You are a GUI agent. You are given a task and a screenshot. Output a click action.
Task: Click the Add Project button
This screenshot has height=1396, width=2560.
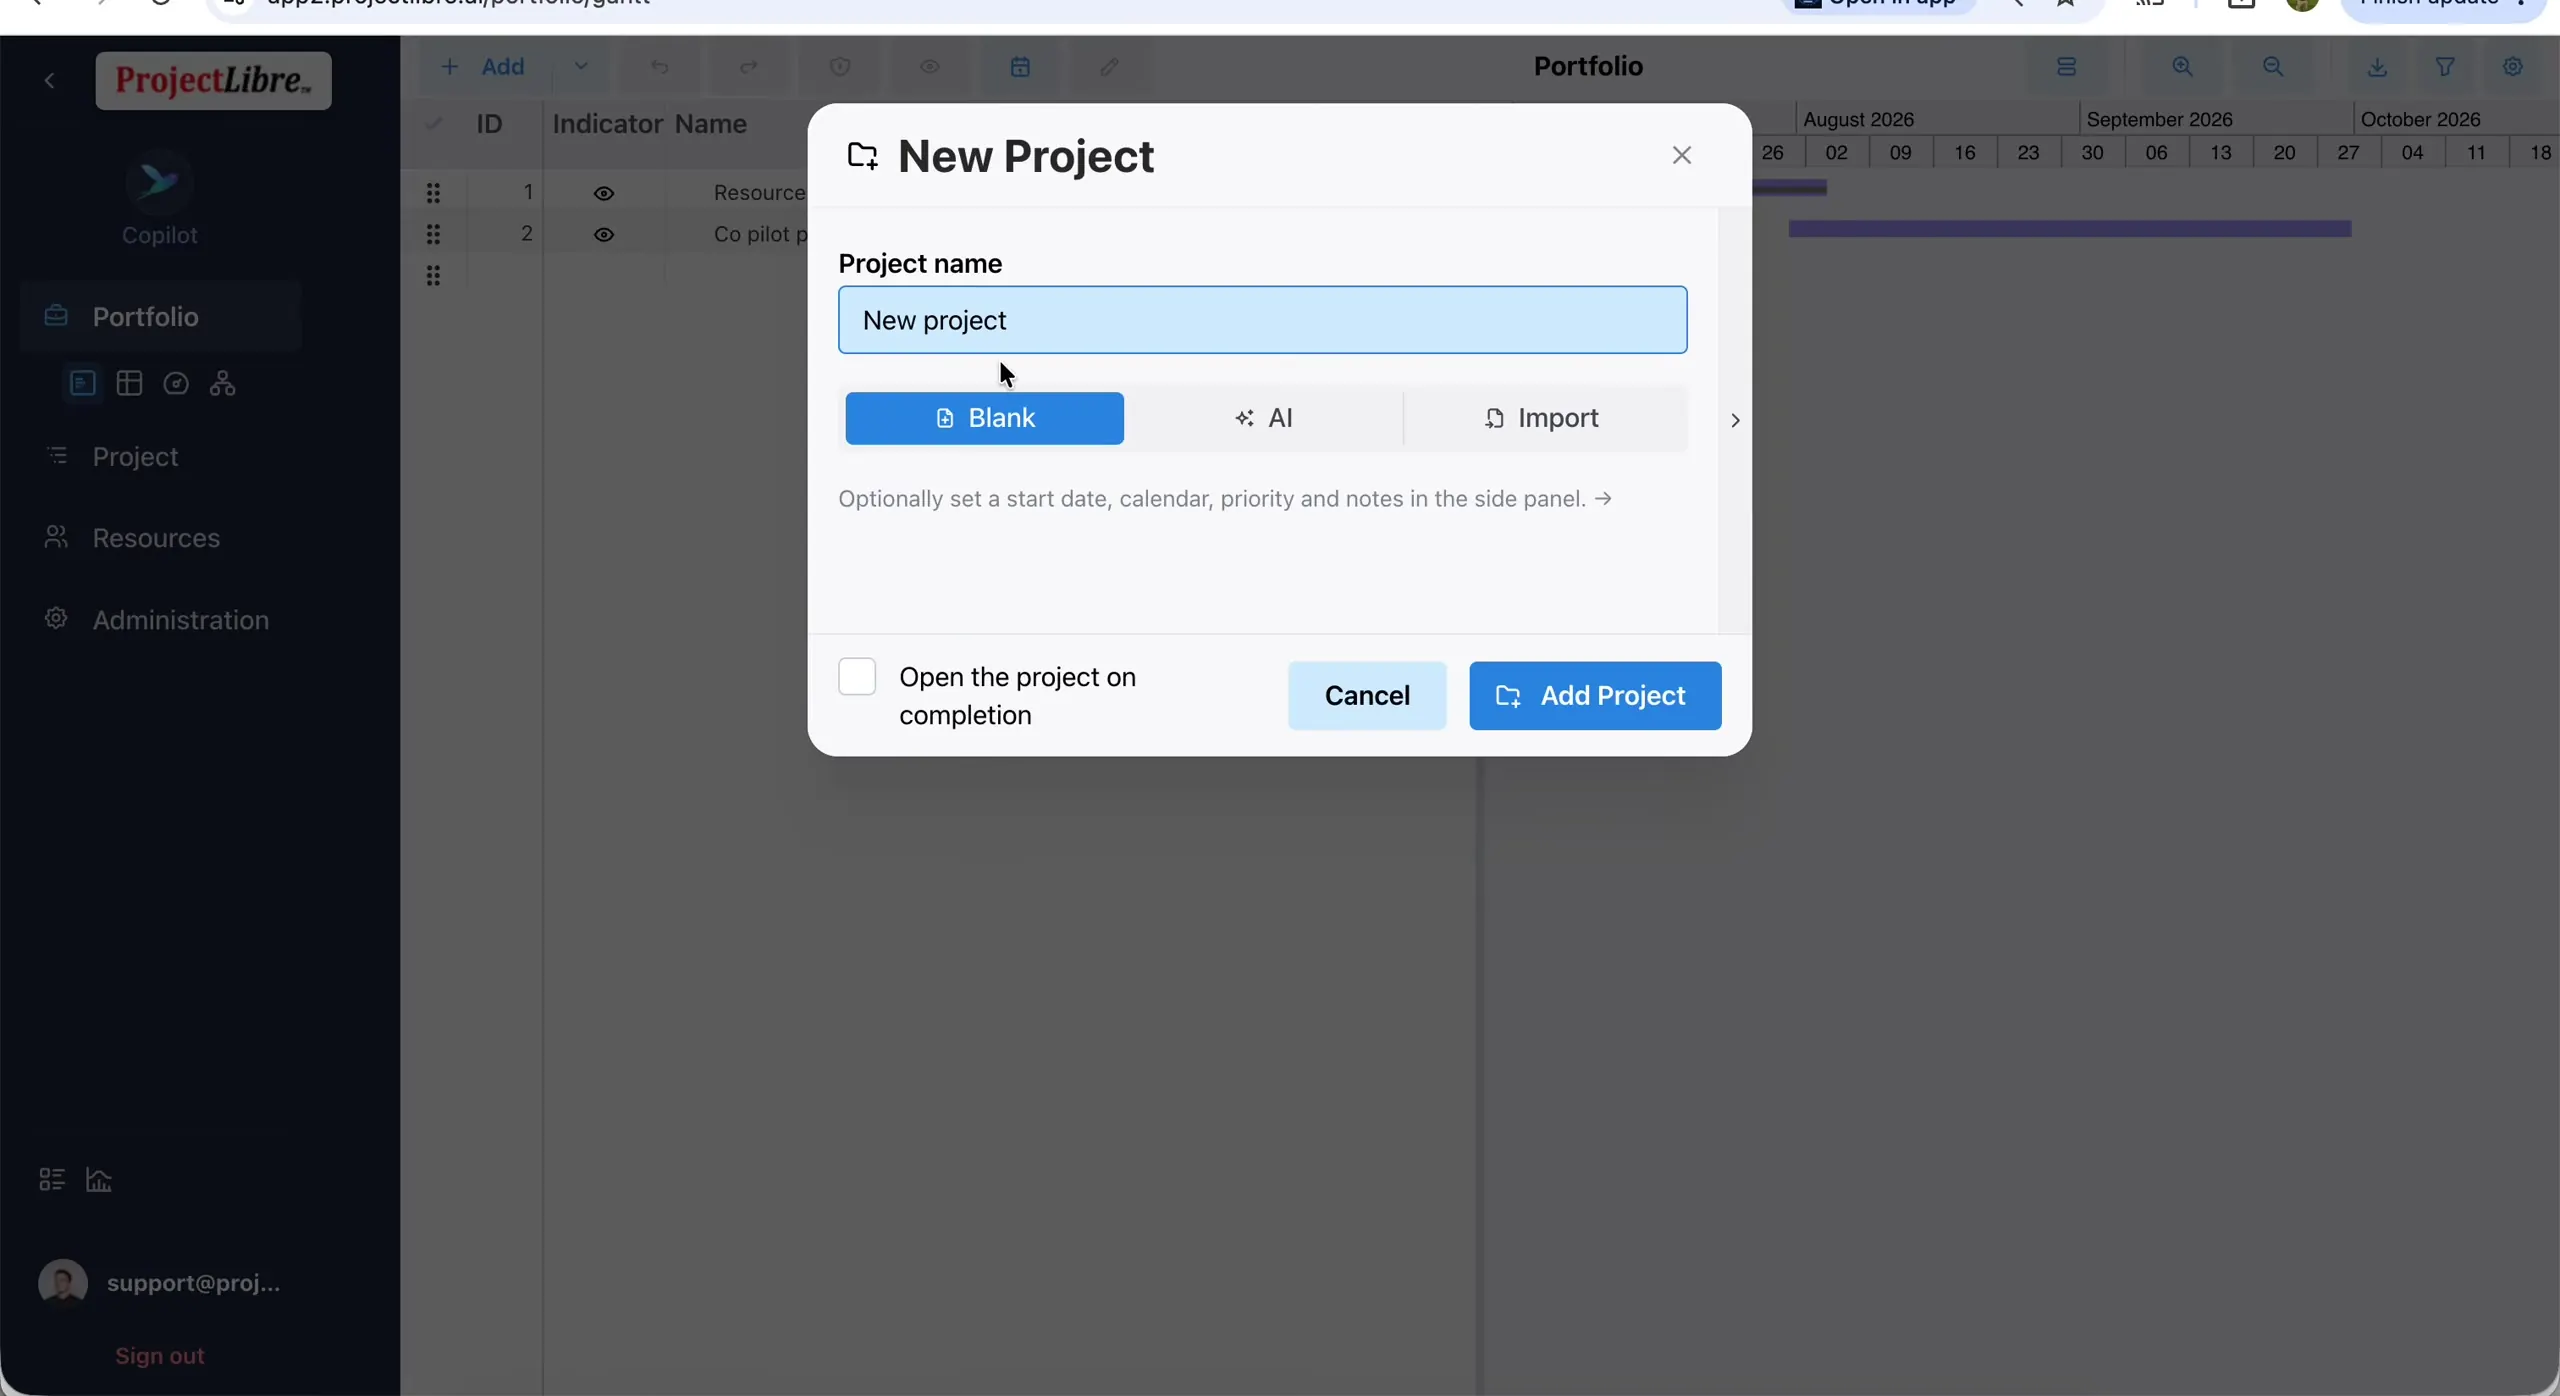pos(1595,695)
